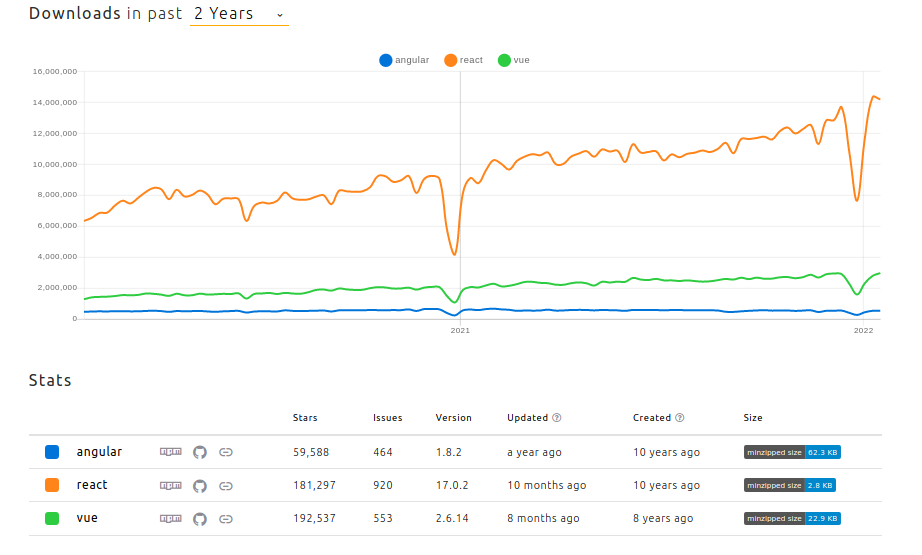This screenshot has height=555, width=922.
Task: Click the react package name link
Action: [x=92, y=484]
